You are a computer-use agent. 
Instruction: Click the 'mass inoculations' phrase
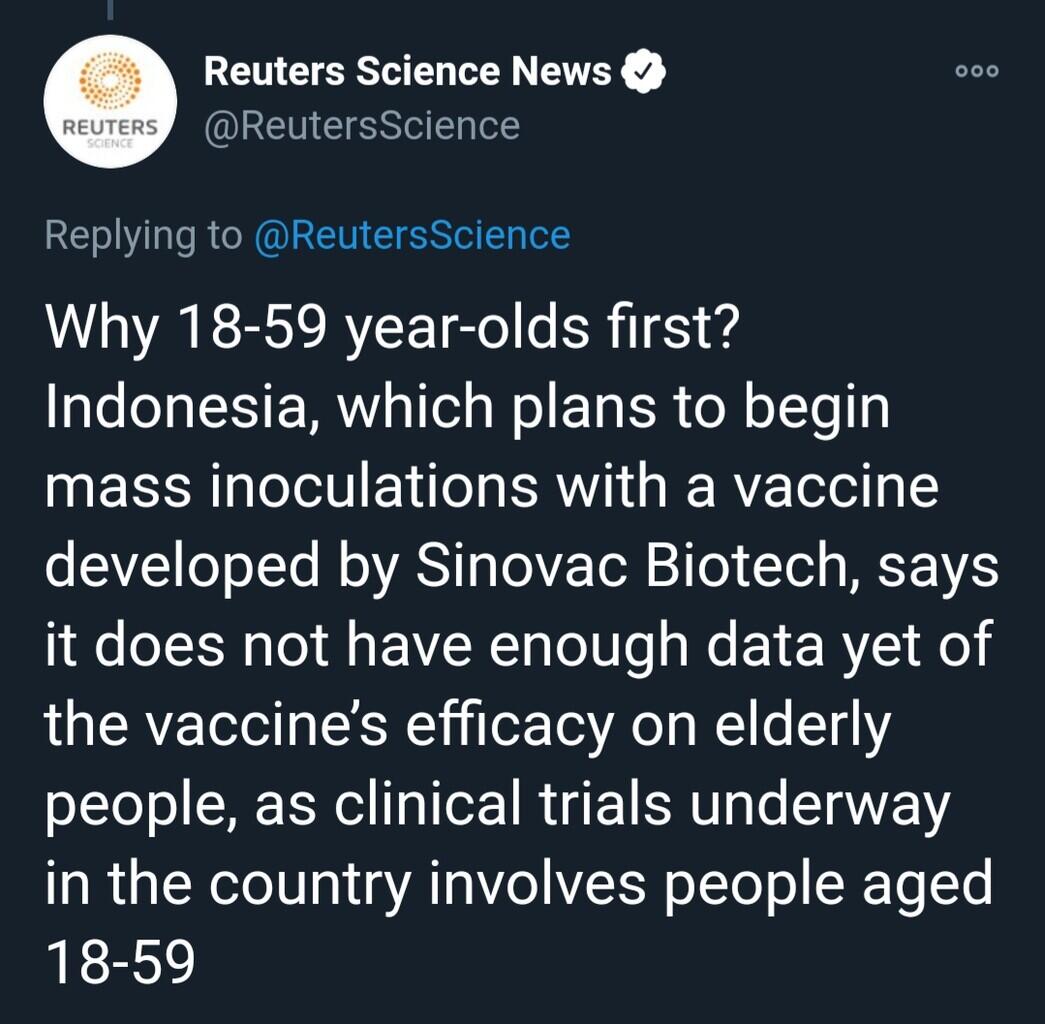pyautogui.click(x=292, y=487)
